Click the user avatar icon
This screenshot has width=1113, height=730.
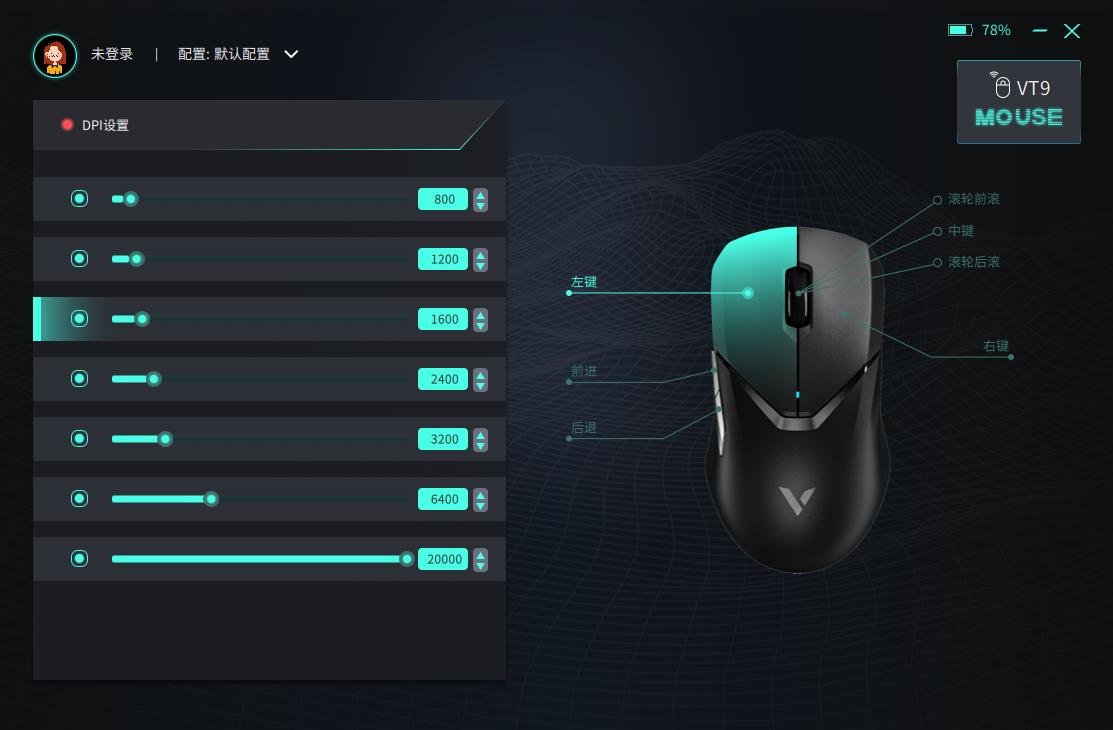55,55
